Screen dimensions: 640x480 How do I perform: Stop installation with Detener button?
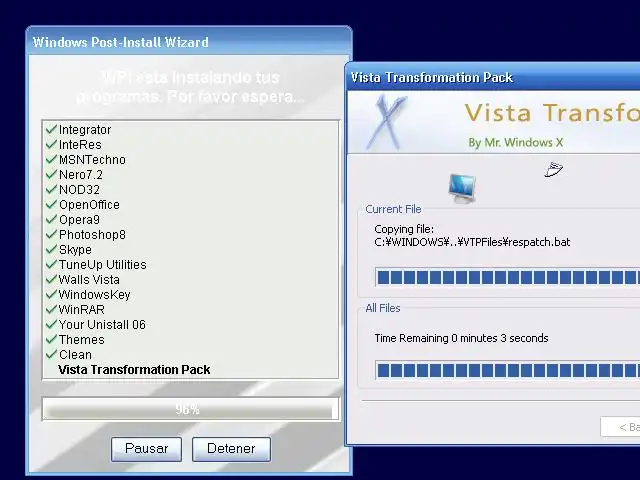coord(231,449)
